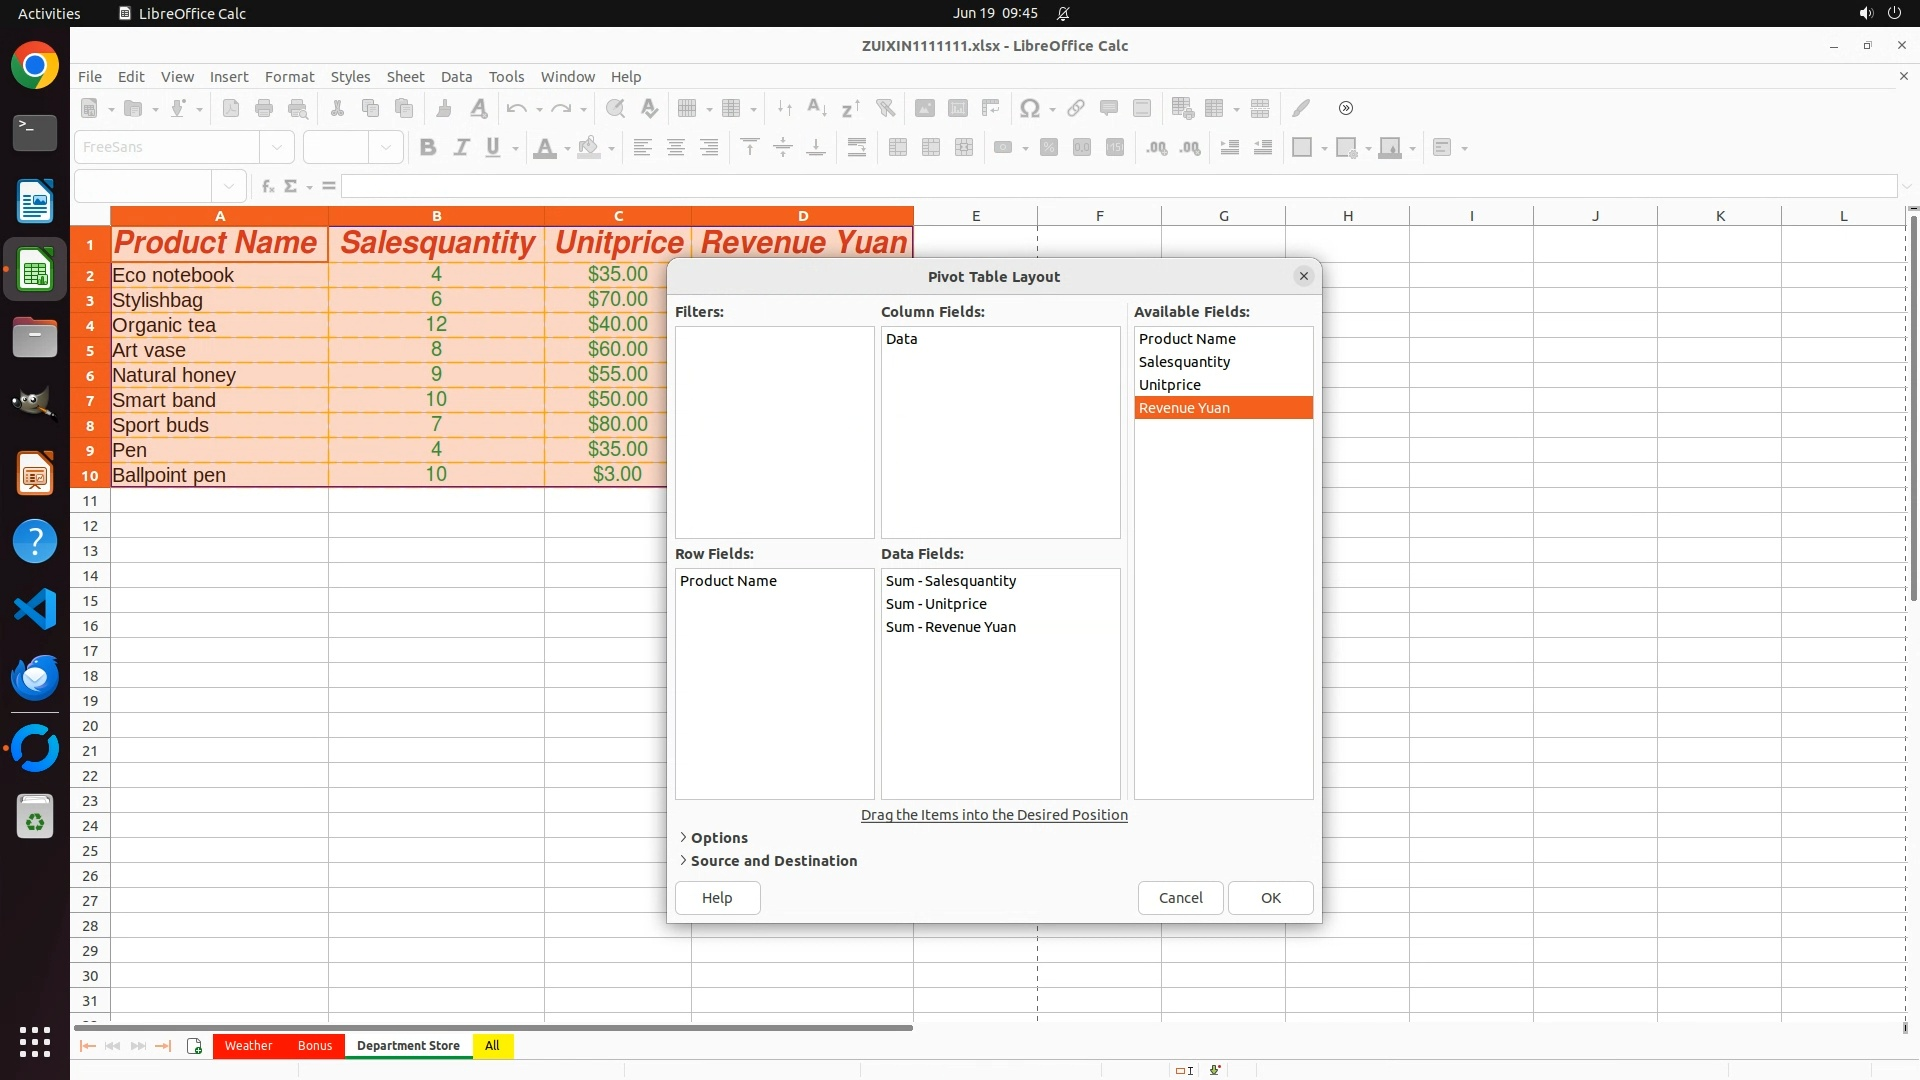This screenshot has height=1080, width=1920.
Task: Select Sum - Revenue Yuan data field
Action: pyautogui.click(x=950, y=627)
